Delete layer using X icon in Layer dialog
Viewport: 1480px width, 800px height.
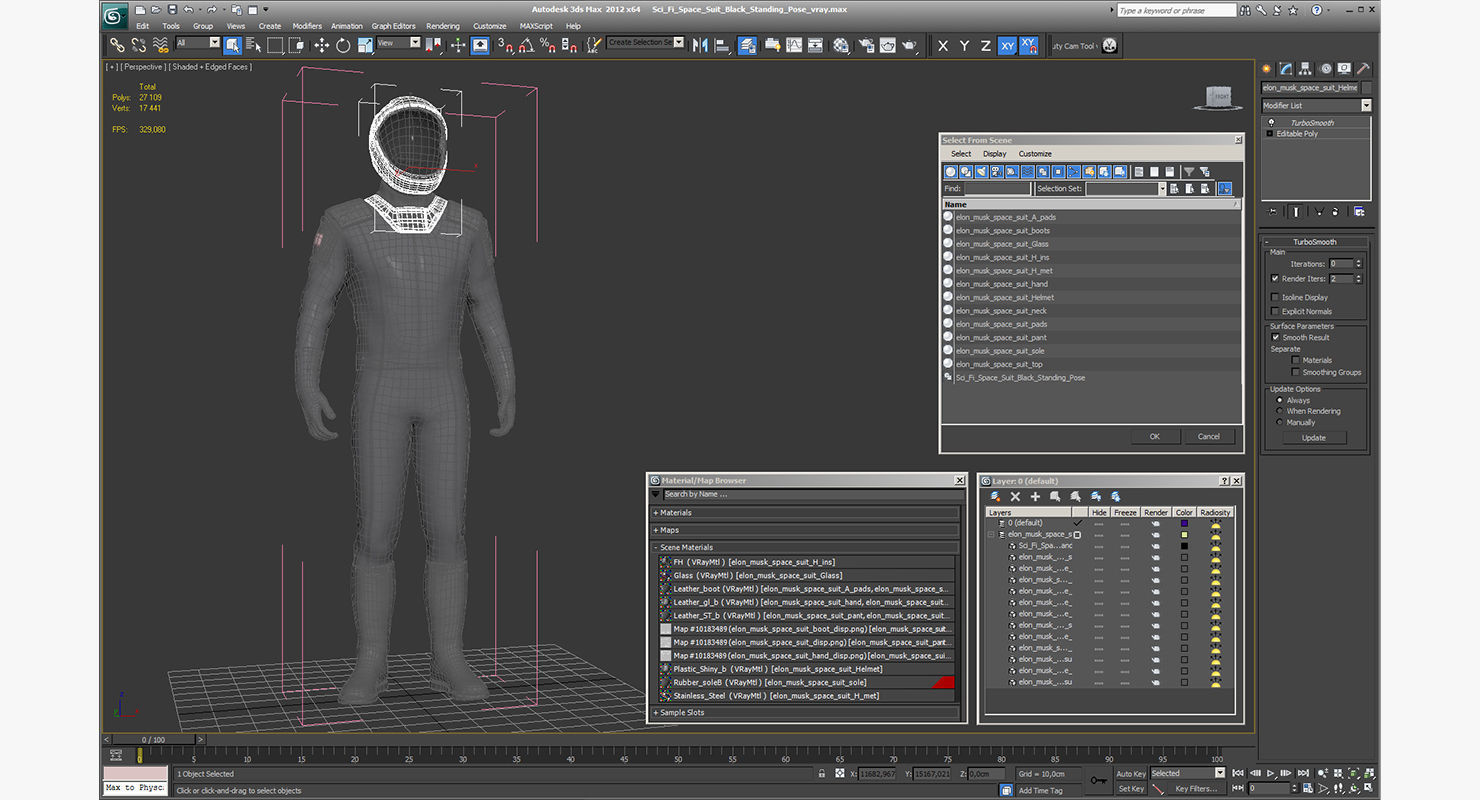[x=1015, y=496]
